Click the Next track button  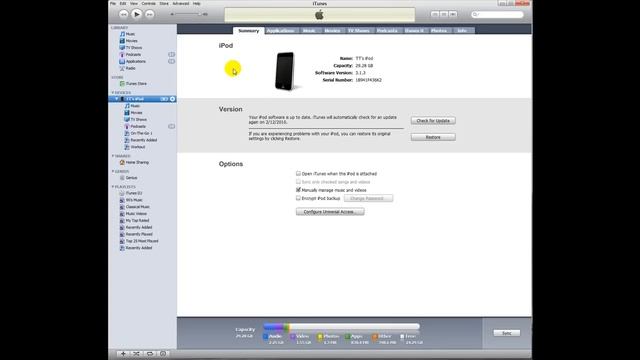click(150, 14)
